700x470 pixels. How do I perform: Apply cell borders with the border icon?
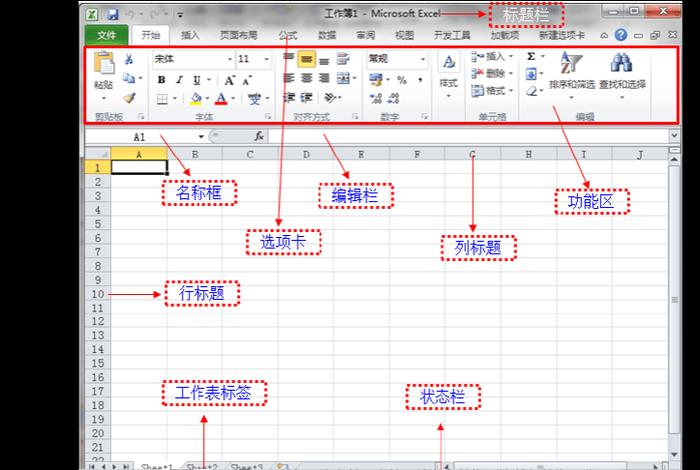[162, 99]
